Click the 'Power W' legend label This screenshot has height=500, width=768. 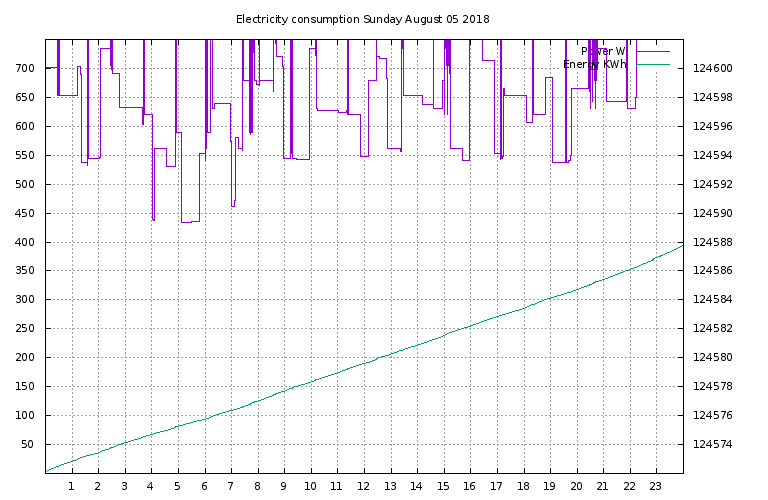tap(603, 51)
